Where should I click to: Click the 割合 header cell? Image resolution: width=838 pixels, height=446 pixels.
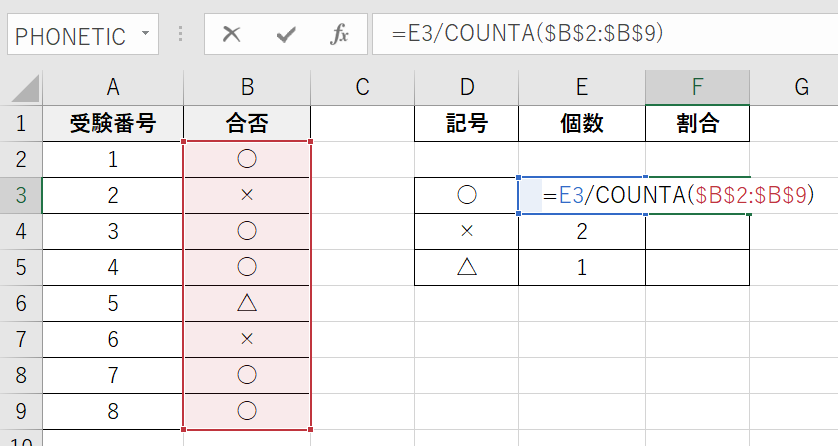tap(697, 125)
